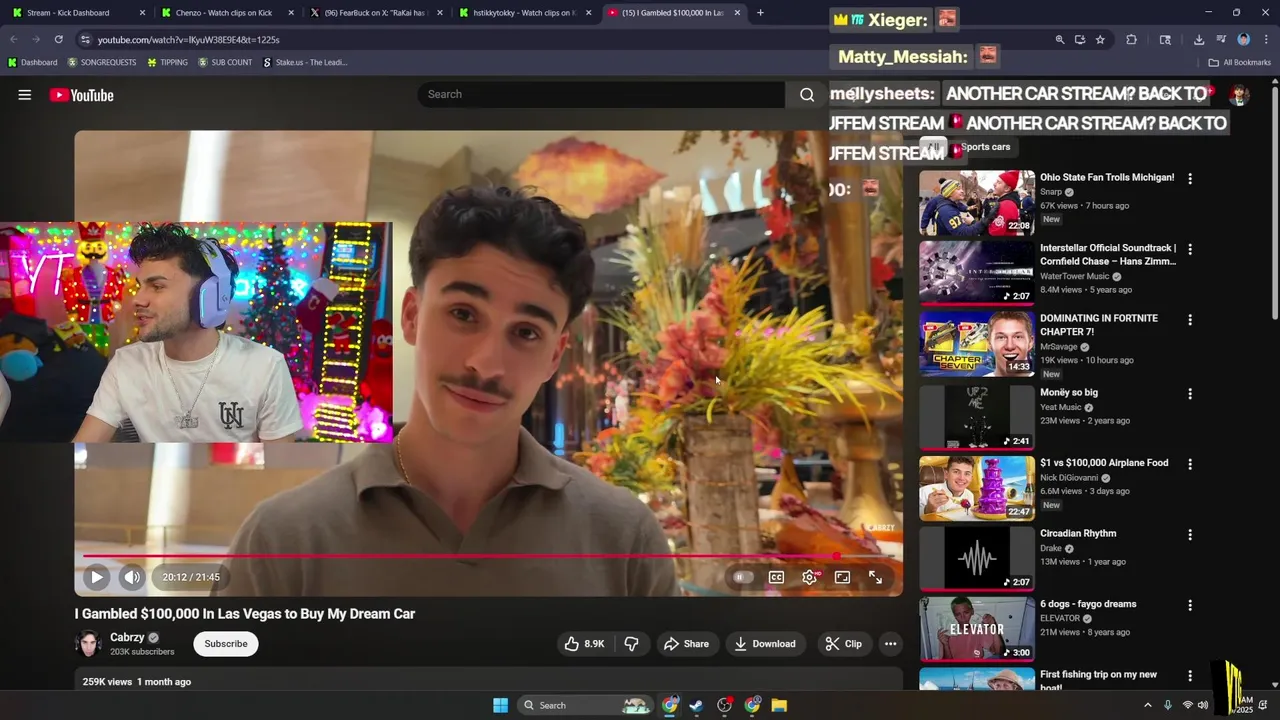Image resolution: width=1280 pixels, height=720 pixels.
Task: Go back in the browser
Action: click(14, 39)
